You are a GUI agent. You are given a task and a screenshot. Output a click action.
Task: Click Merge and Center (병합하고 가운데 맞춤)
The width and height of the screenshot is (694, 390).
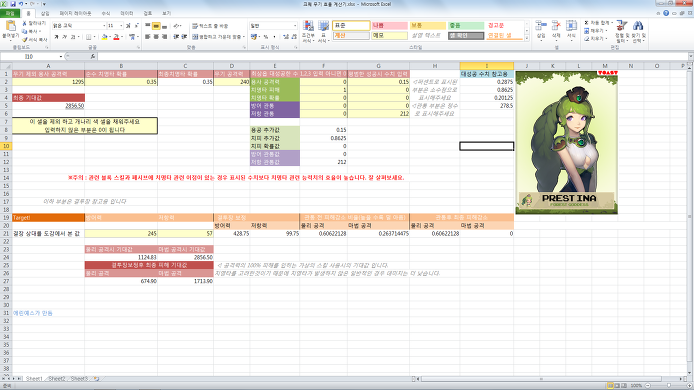click(x=216, y=37)
